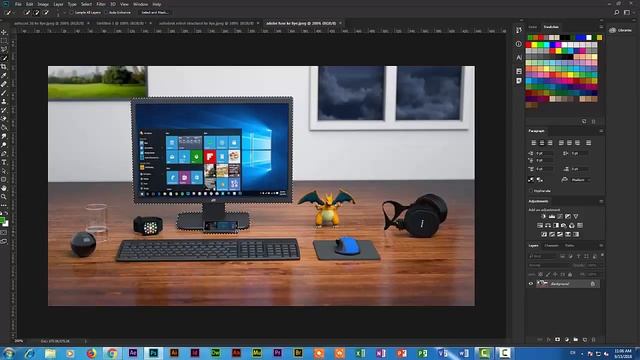Select the Quick Selection tool in the toolbox
This screenshot has width=640, height=360.
[x=4, y=58]
